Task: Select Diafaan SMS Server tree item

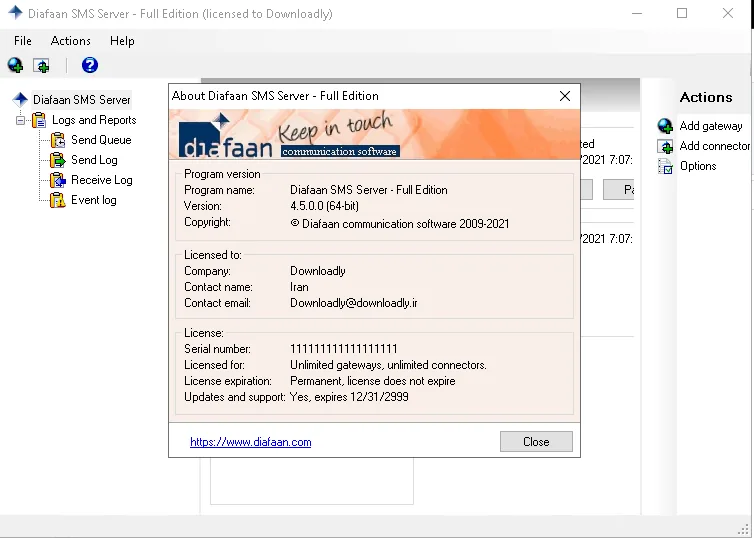Action: (x=81, y=100)
